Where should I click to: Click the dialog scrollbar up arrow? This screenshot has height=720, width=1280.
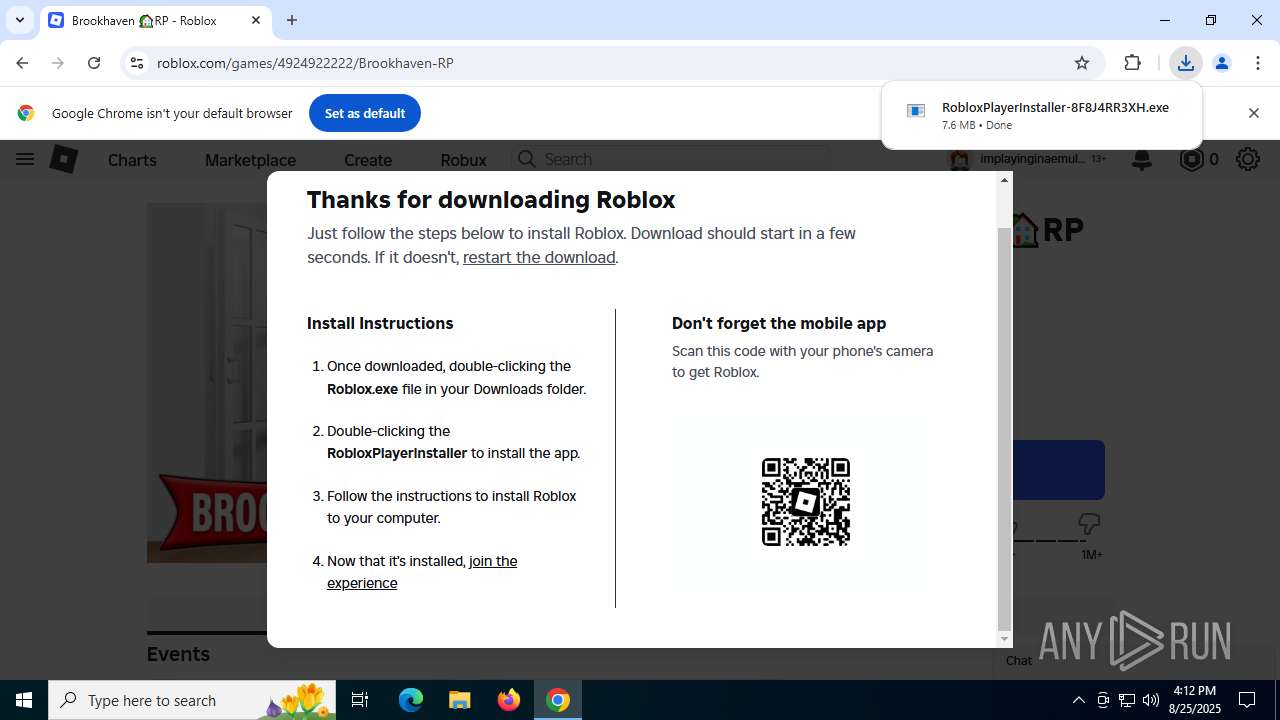click(x=1004, y=180)
